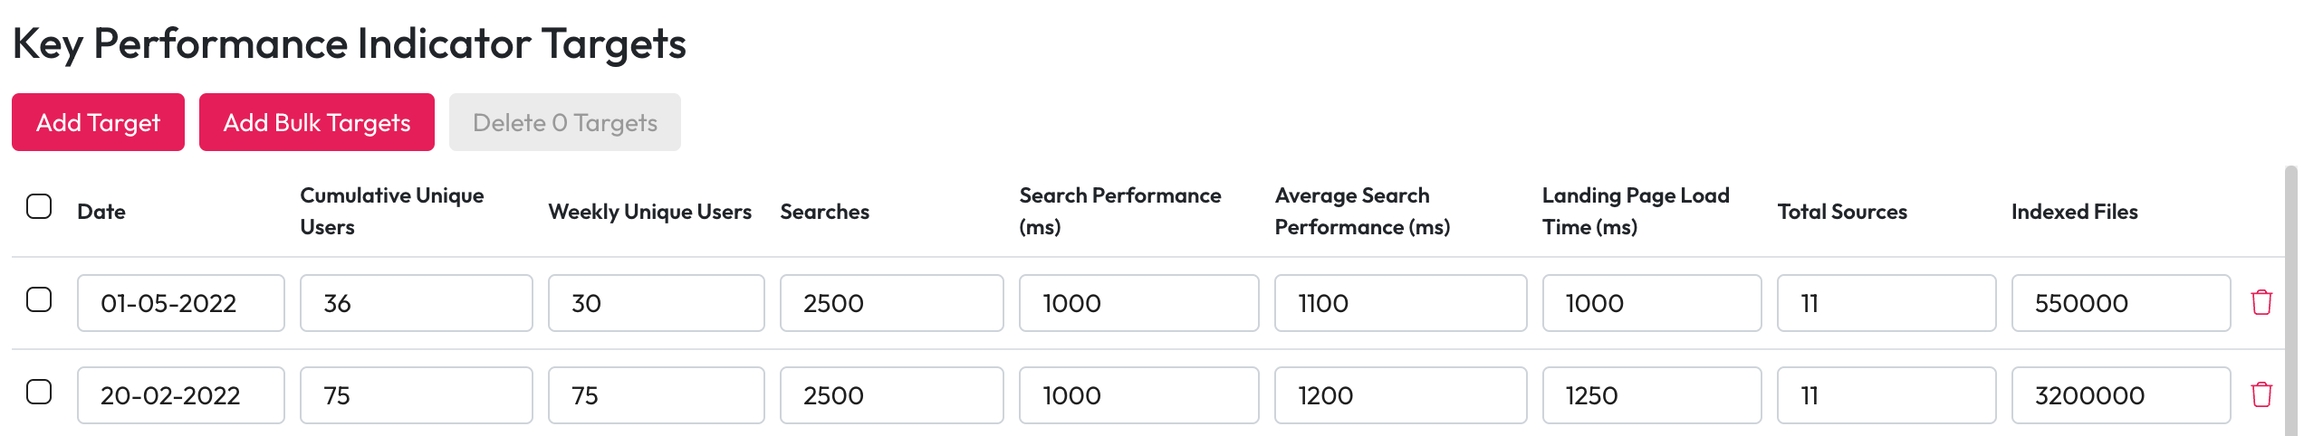Edit the date field showing 01-05-2022
The width and height of the screenshot is (2304, 436).
[180, 303]
